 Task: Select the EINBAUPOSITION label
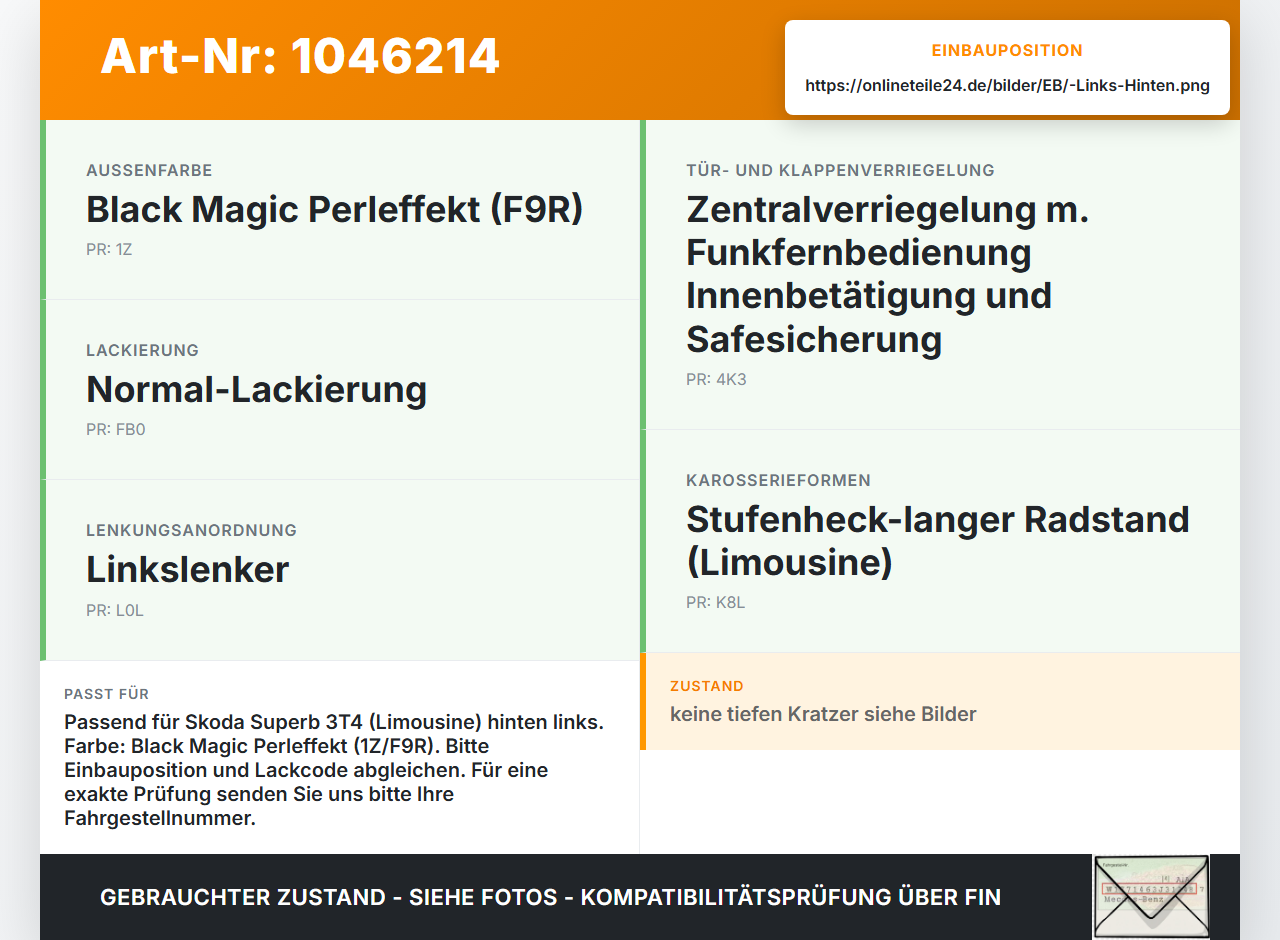point(1007,50)
